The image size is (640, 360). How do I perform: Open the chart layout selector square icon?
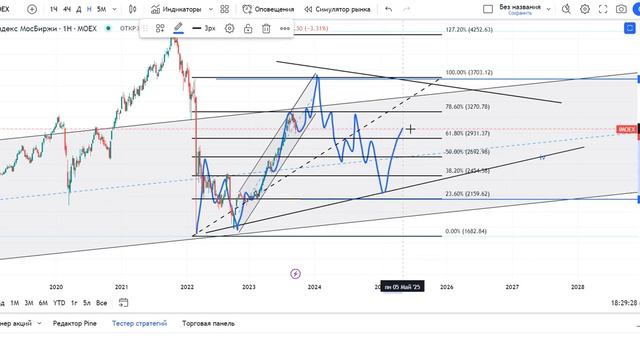488,9
